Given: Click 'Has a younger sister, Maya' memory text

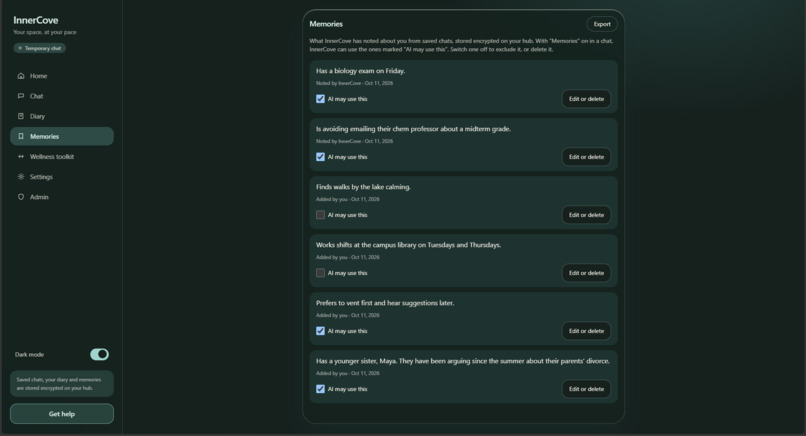Looking at the screenshot, I should coord(463,361).
